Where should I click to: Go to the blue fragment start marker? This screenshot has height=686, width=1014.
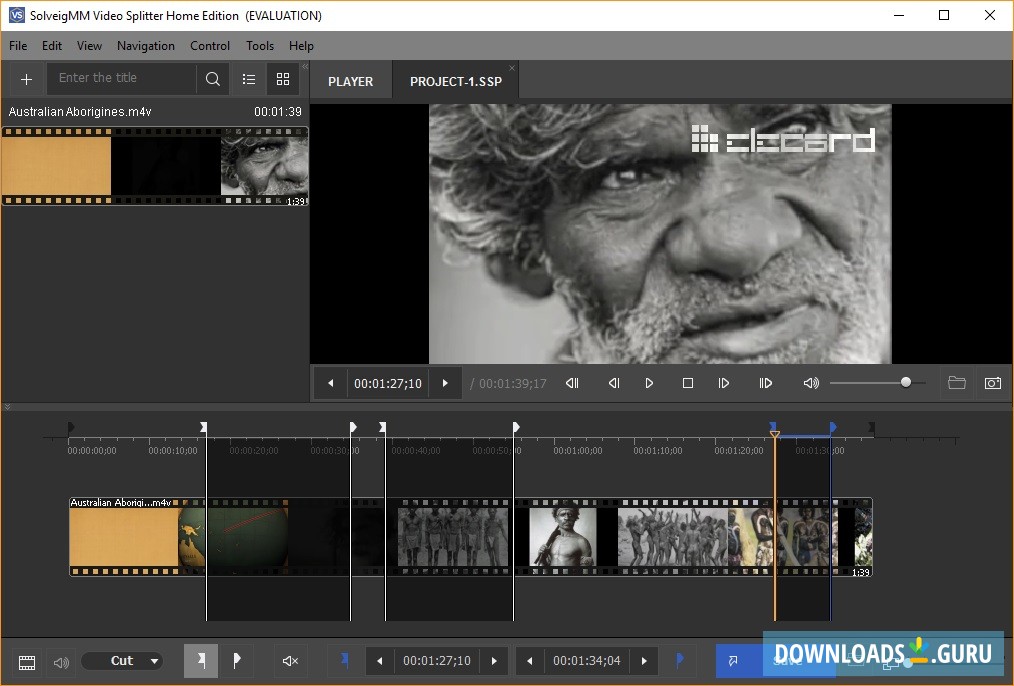point(344,660)
